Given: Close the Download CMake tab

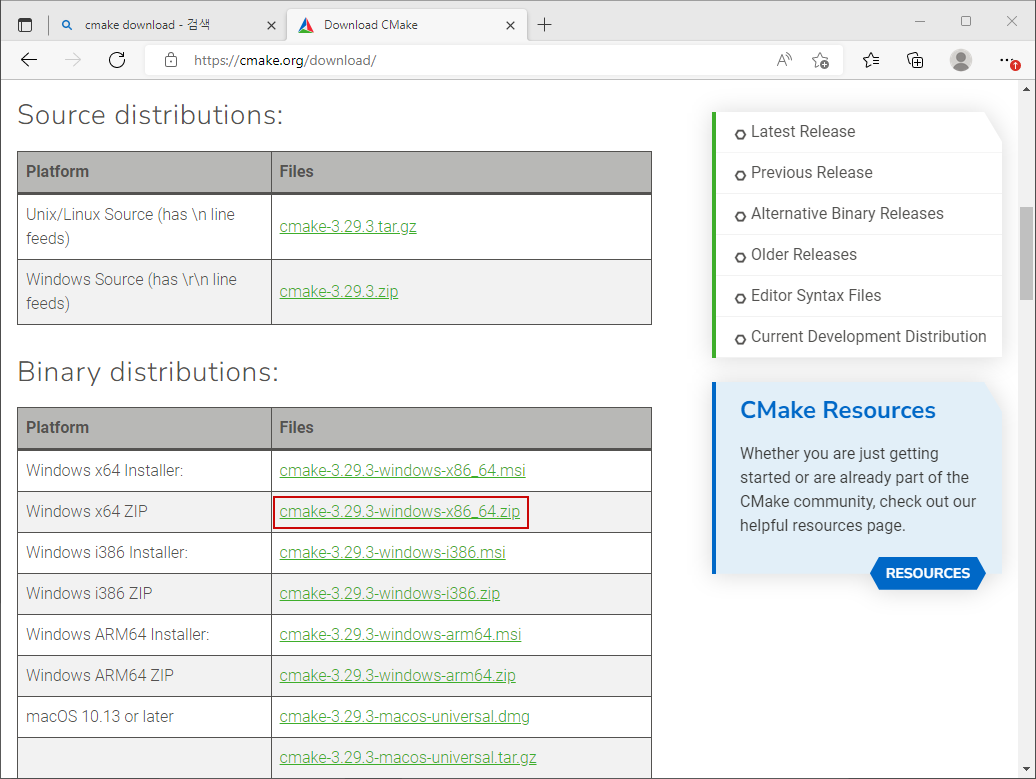Looking at the screenshot, I should pos(510,25).
